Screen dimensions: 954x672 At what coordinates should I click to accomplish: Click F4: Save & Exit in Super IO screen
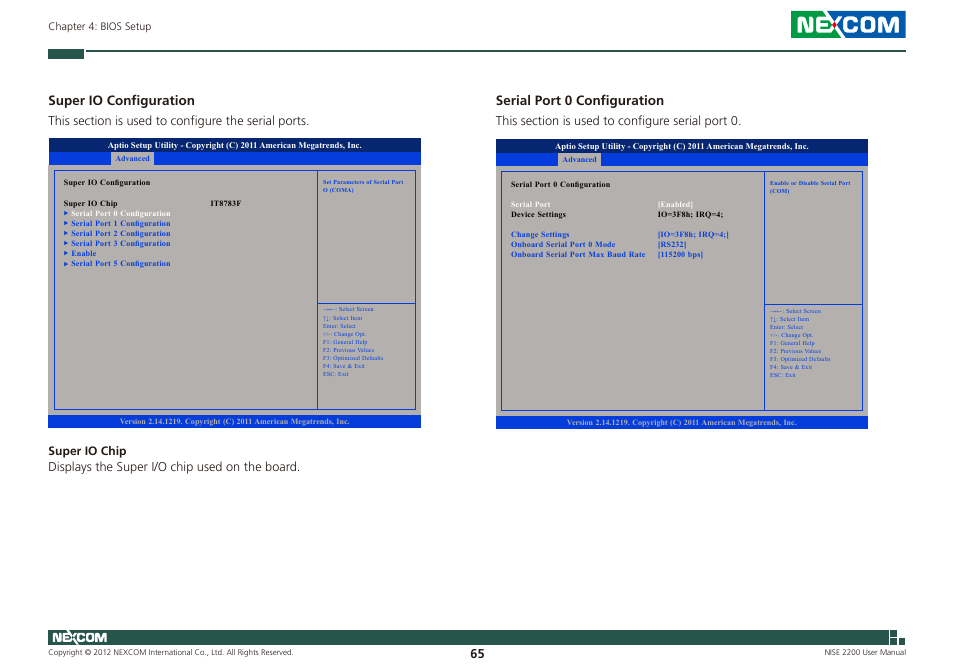coord(344,366)
